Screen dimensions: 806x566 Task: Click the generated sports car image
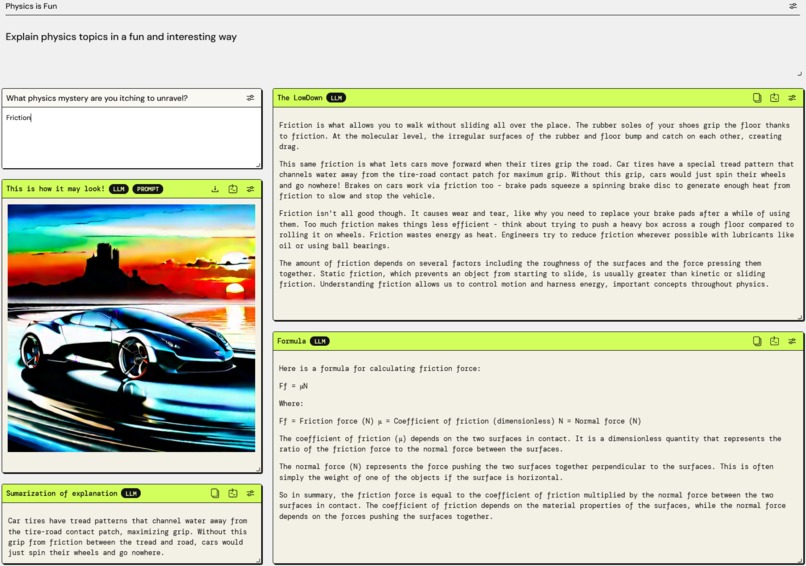[131, 328]
